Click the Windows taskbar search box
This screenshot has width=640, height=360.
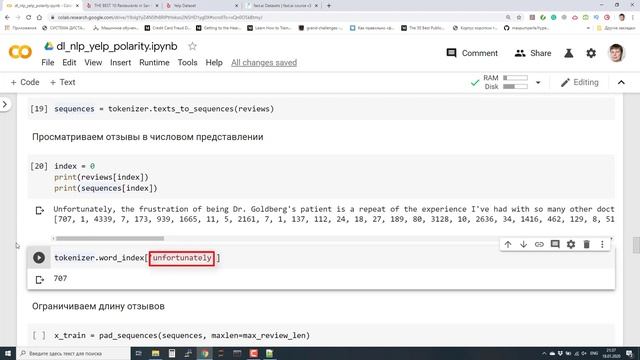click(73, 353)
